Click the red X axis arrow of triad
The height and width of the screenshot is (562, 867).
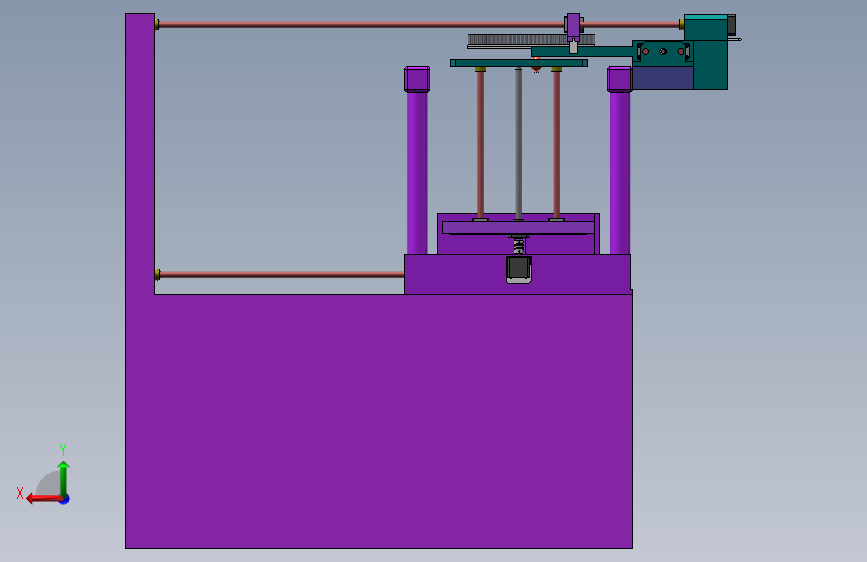point(43,499)
